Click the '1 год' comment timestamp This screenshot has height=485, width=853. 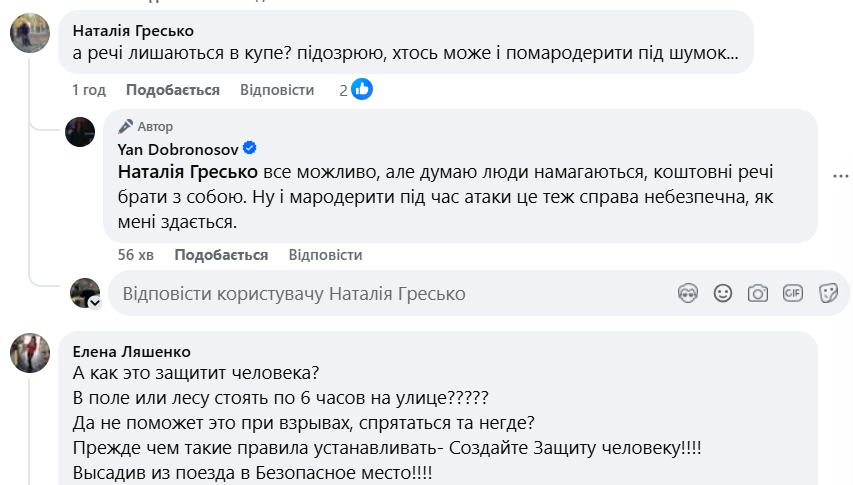pos(89,90)
